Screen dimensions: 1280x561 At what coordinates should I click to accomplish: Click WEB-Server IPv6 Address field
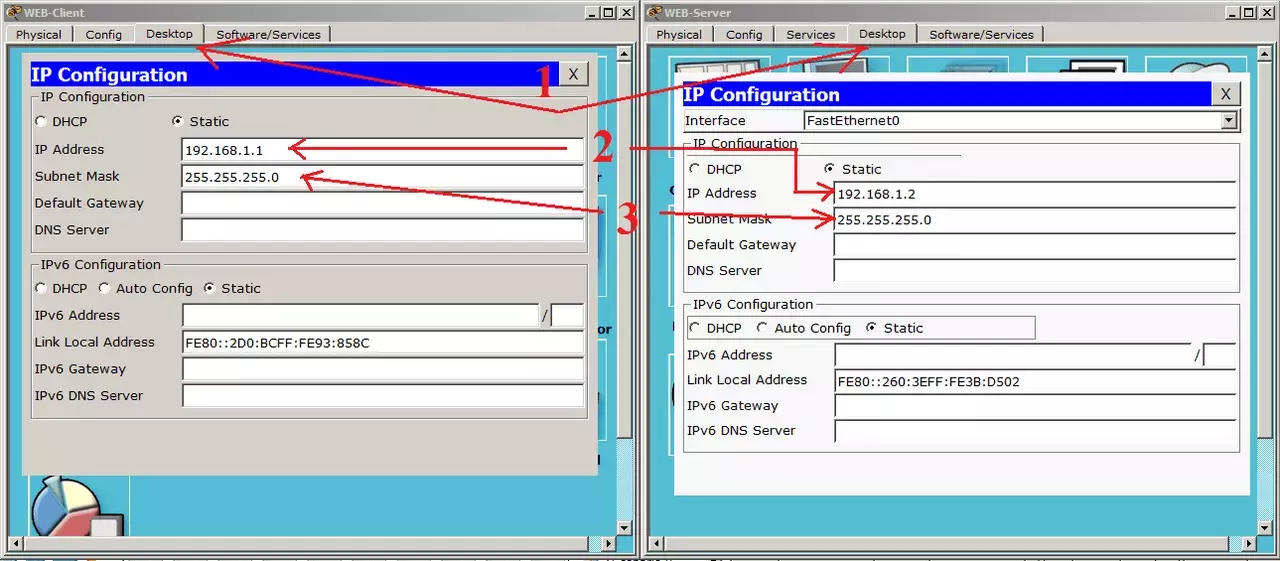pos(1013,355)
